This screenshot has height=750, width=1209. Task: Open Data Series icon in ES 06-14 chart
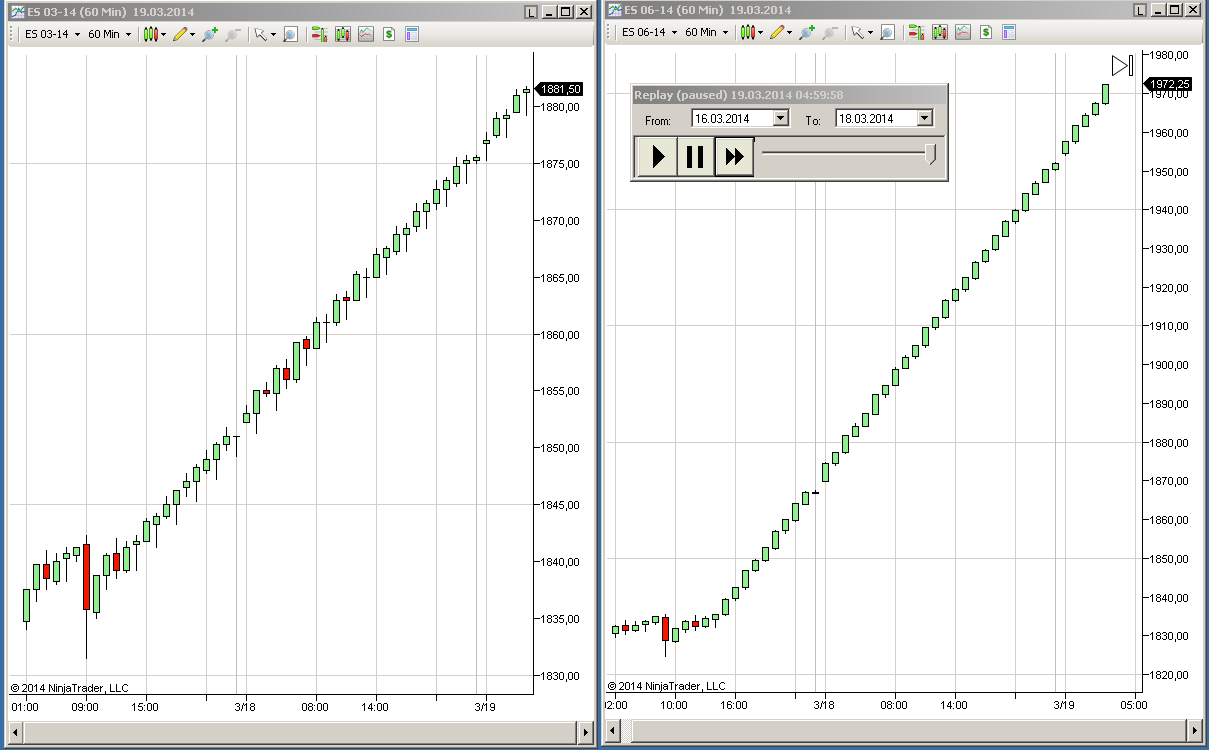pyautogui.click(x=940, y=32)
